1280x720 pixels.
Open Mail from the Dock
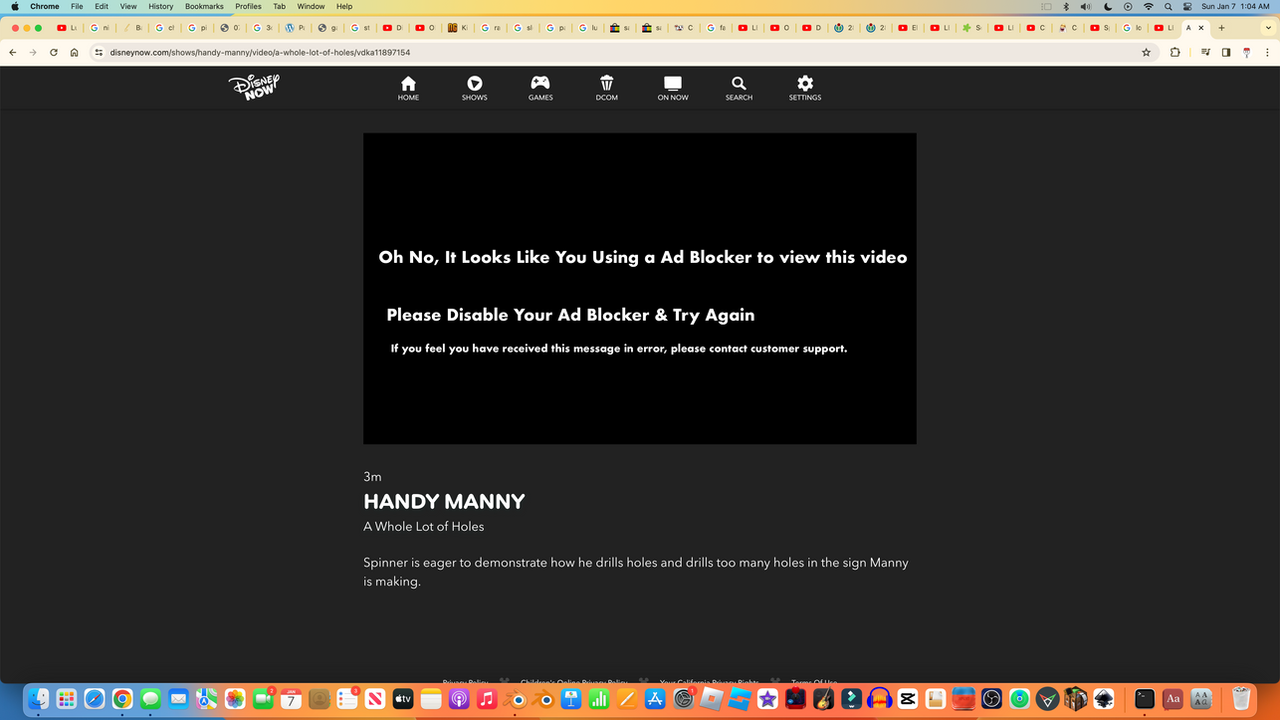(178, 698)
